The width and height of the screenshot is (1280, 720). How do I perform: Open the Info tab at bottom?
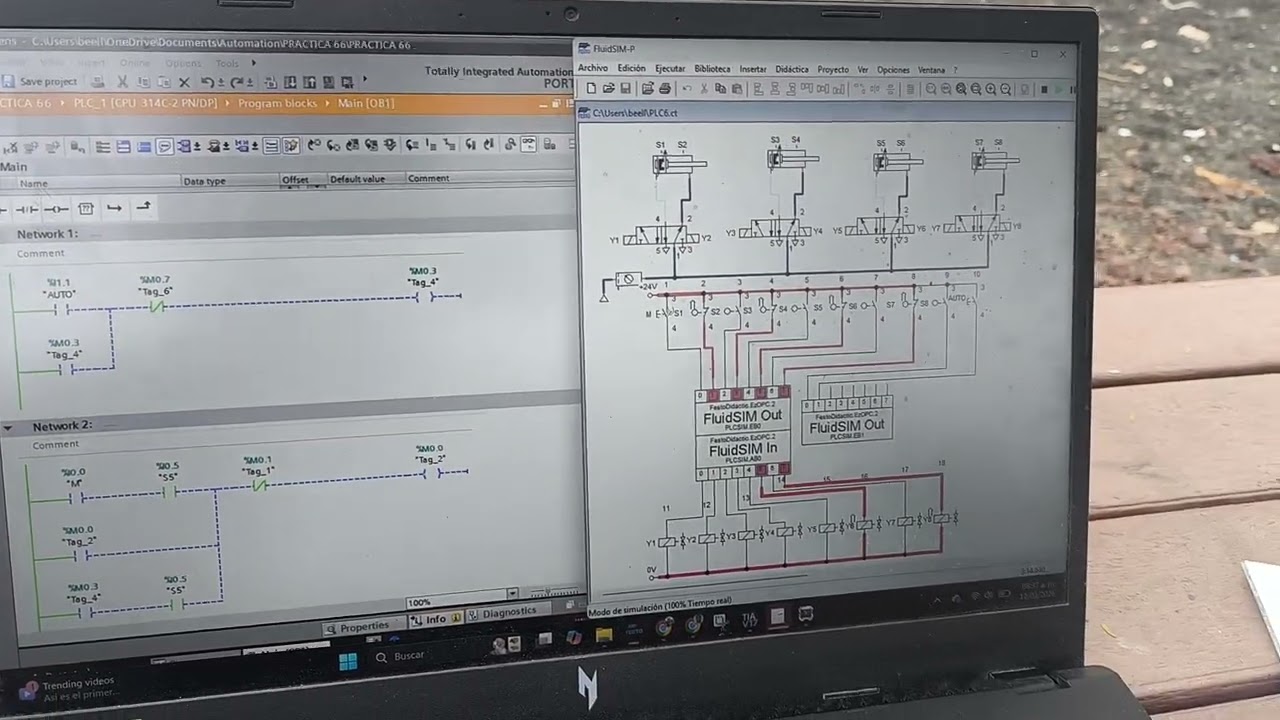pos(434,619)
